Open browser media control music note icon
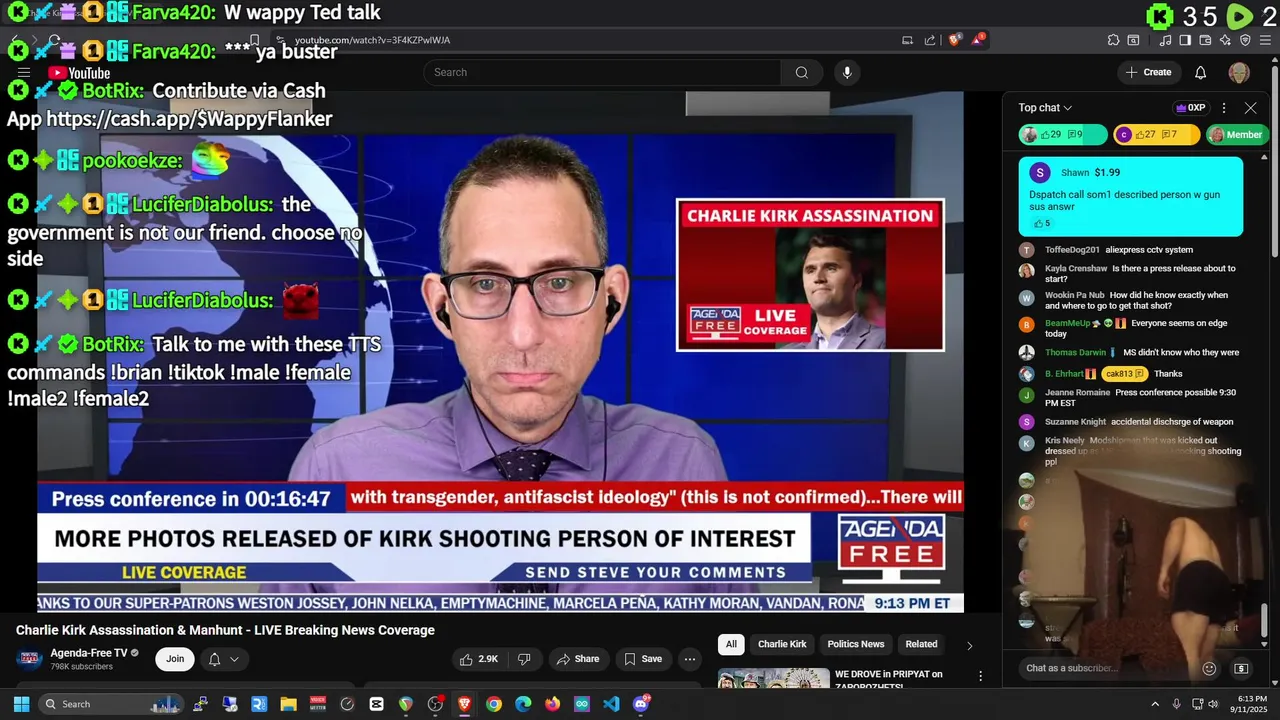1280x720 pixels. (1165, 40)
